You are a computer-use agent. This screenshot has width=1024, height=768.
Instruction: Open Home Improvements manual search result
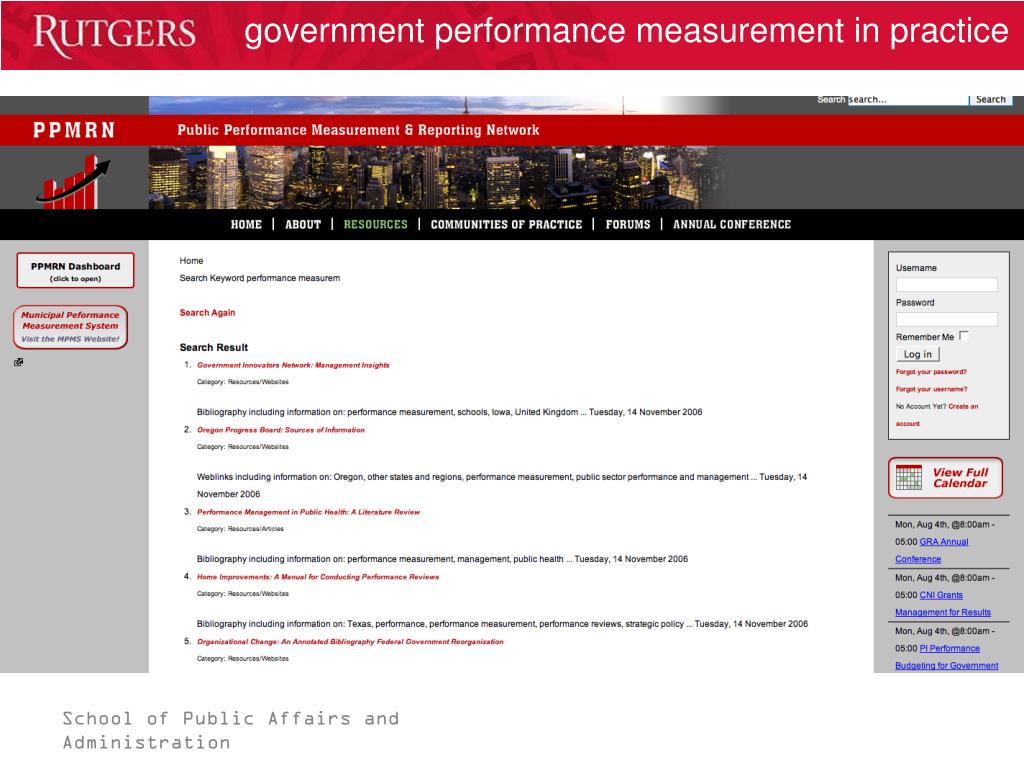318,577
